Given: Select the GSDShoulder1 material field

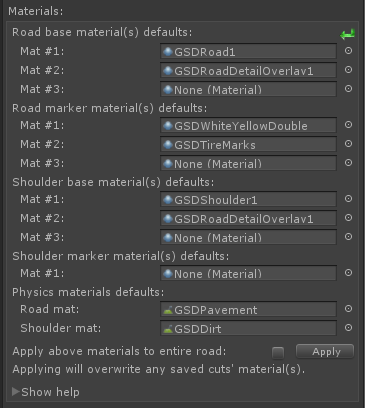Looking at the screenshot, I should pyautogui.click(x=248, y=199).
